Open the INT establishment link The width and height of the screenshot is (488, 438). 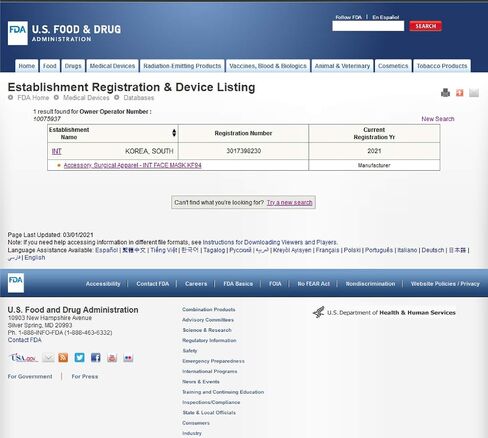tap(57, 151)
